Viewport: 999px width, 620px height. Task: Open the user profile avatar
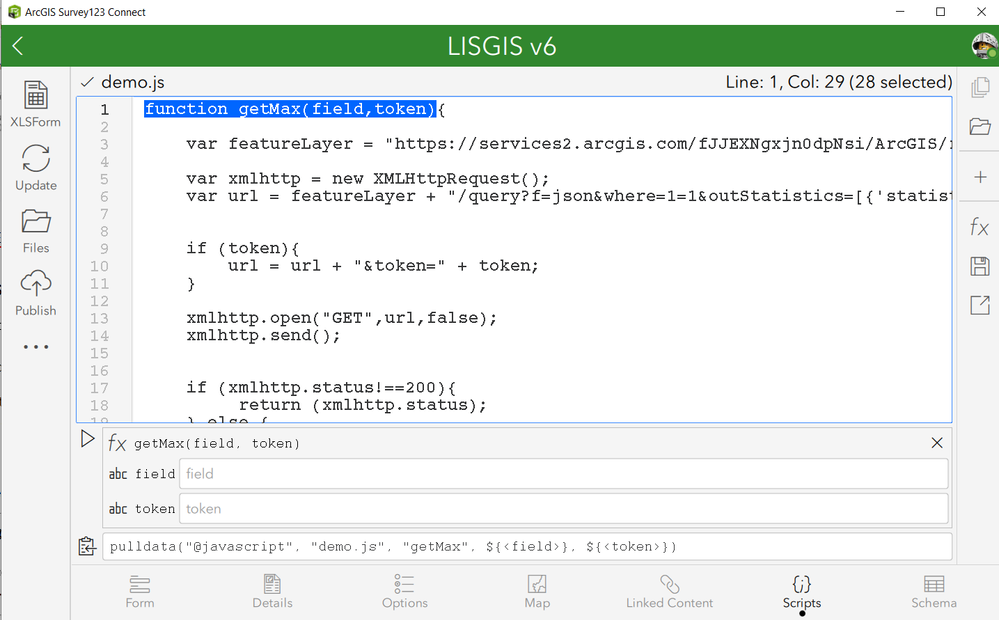click(x=984, y=46)
